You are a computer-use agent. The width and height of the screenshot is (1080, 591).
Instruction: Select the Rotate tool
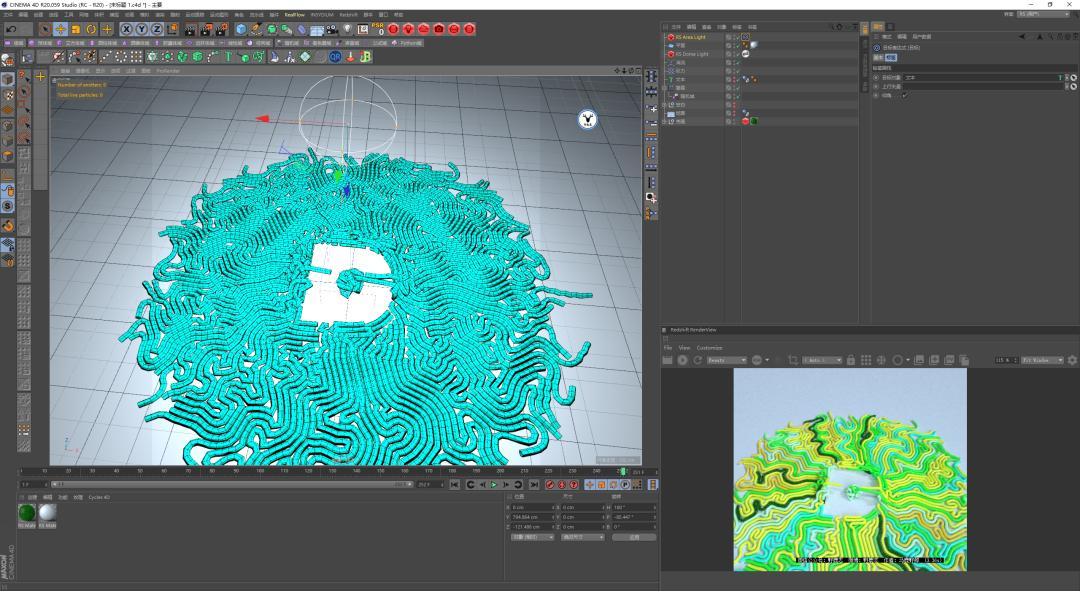click(91, 30)
